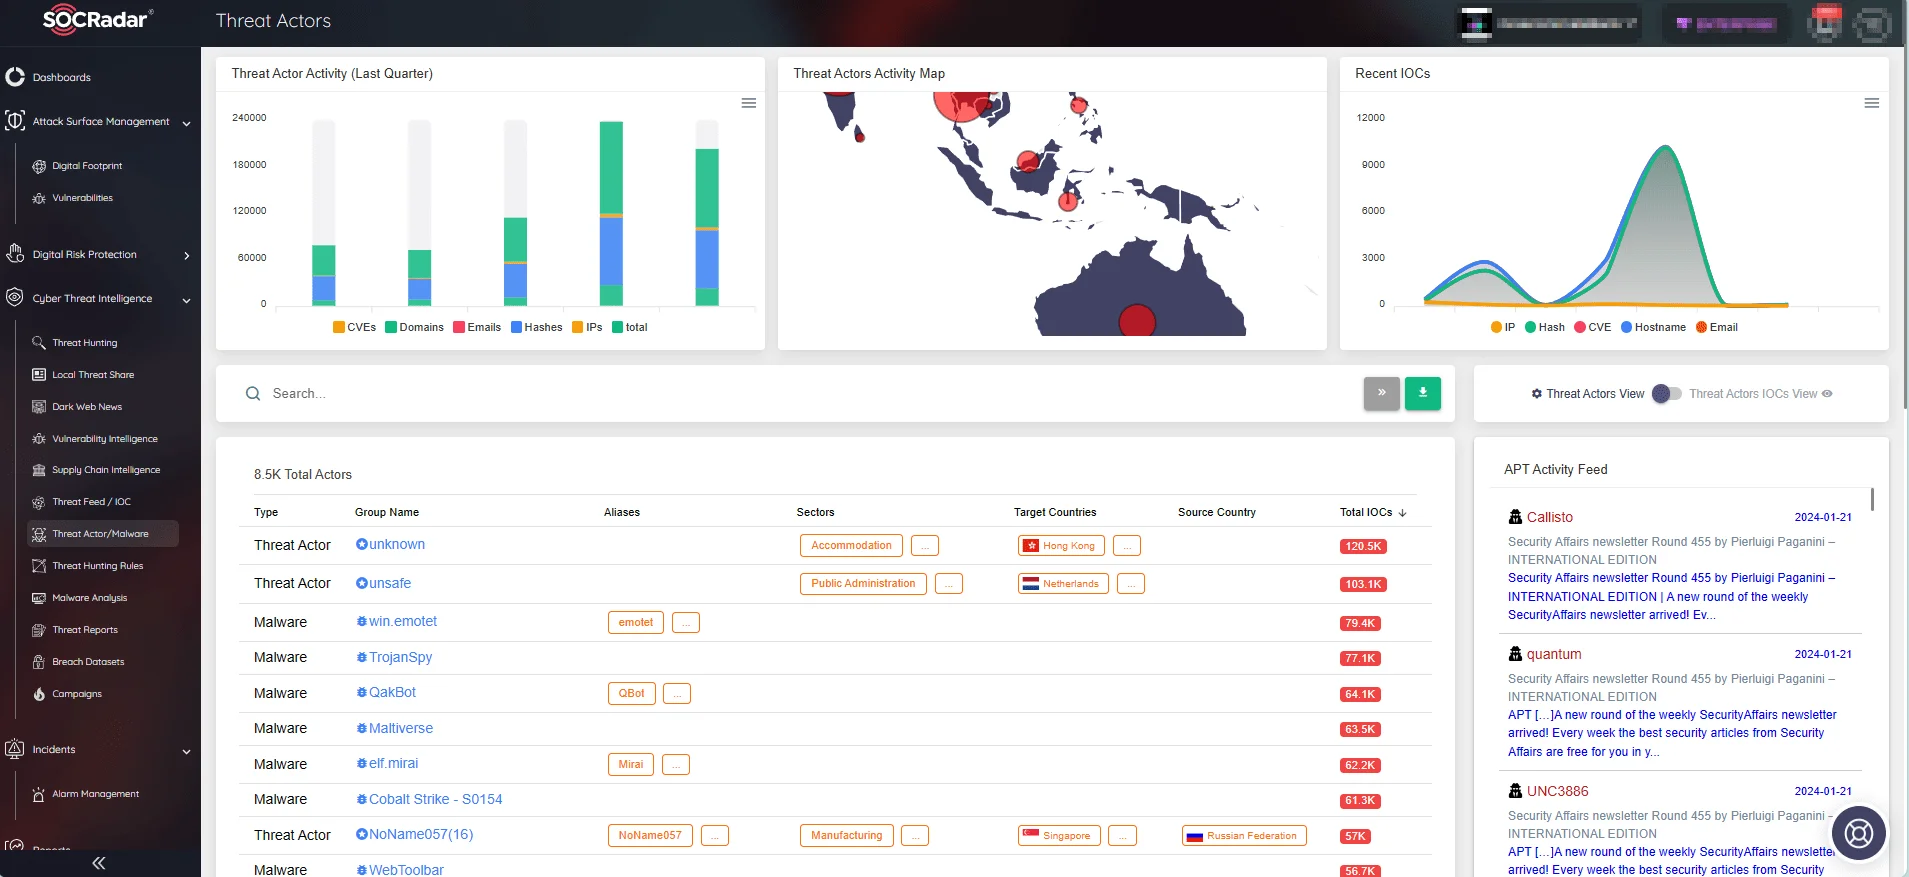Focus the actors Search field
This screenshot has height=877, width=1909.
click(x=800, y=394)
